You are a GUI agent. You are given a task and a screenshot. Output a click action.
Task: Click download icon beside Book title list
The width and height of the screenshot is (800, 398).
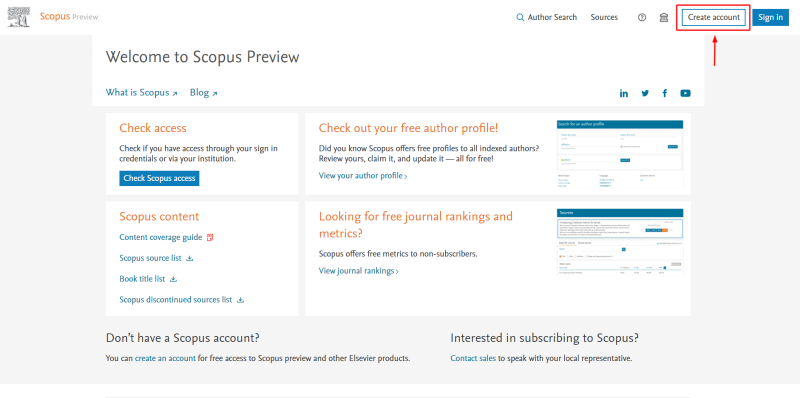pos(173,279)
